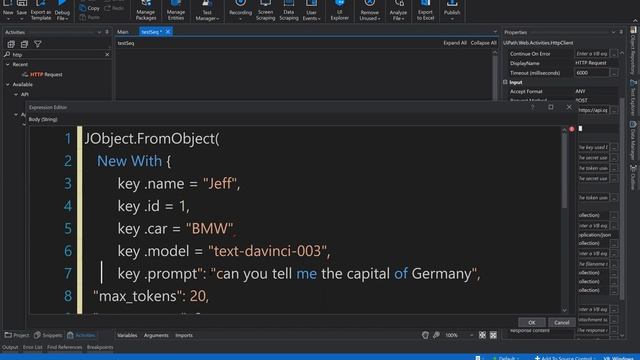Click the Save ribbon button
640x360 pixels.
pos(22,10)
